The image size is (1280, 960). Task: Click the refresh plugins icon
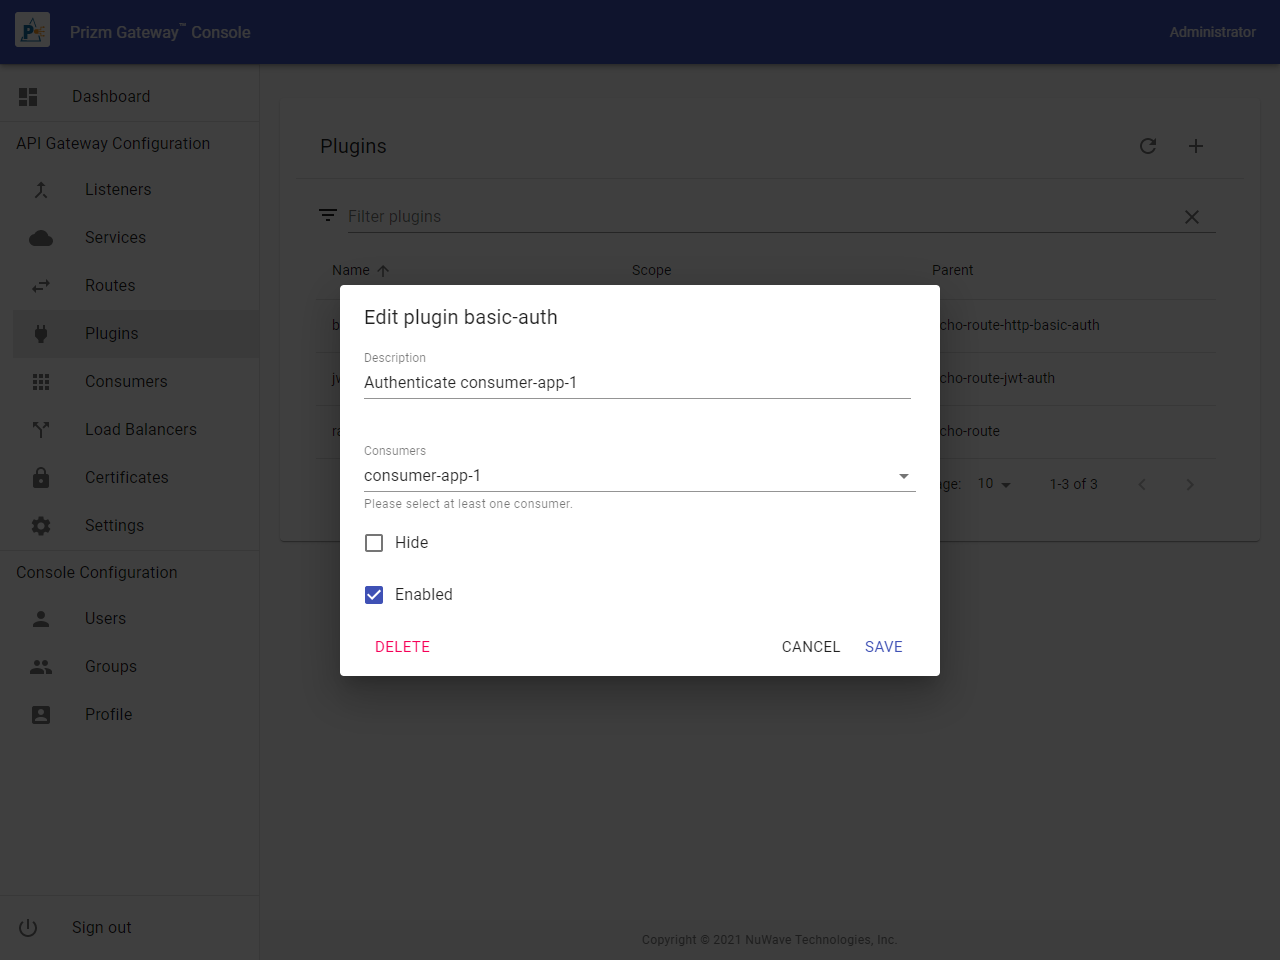click(1148, 146)
